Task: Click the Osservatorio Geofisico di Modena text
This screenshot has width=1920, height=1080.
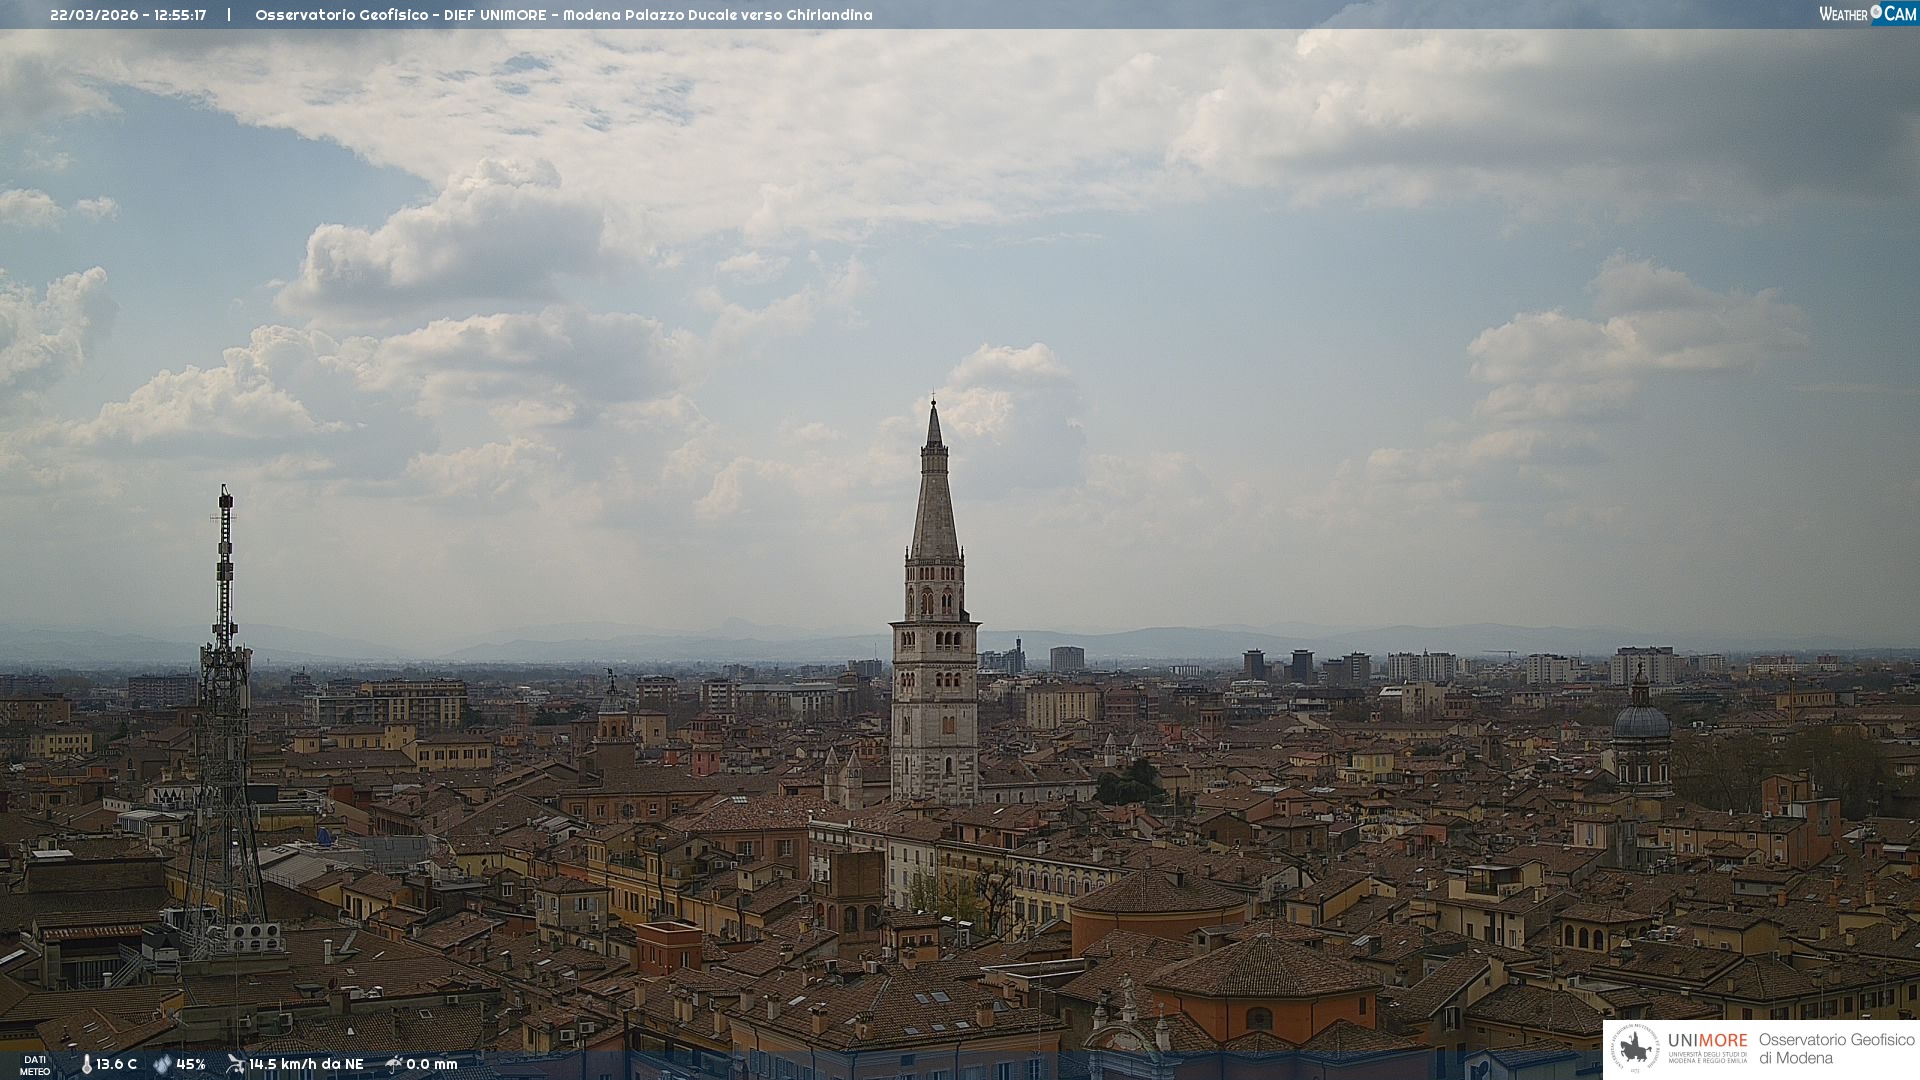Action: click(x=1836, y=1049)
